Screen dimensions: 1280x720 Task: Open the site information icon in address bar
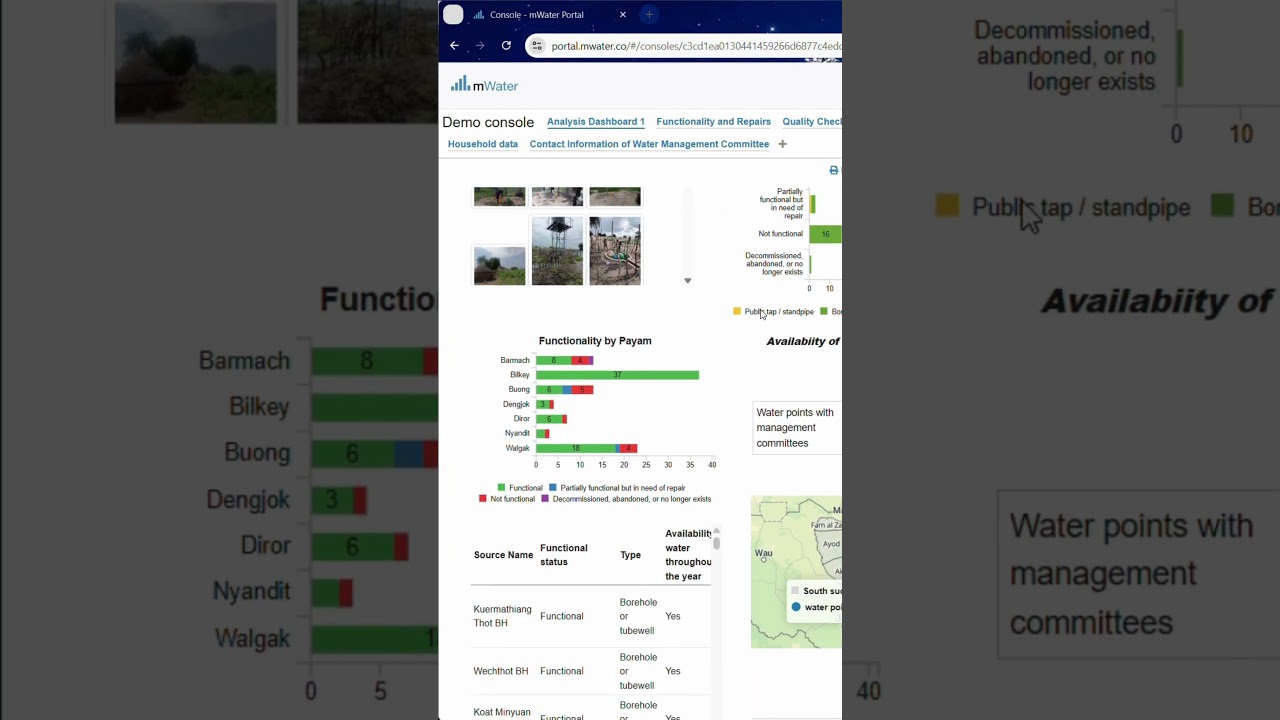pos(537,45)
